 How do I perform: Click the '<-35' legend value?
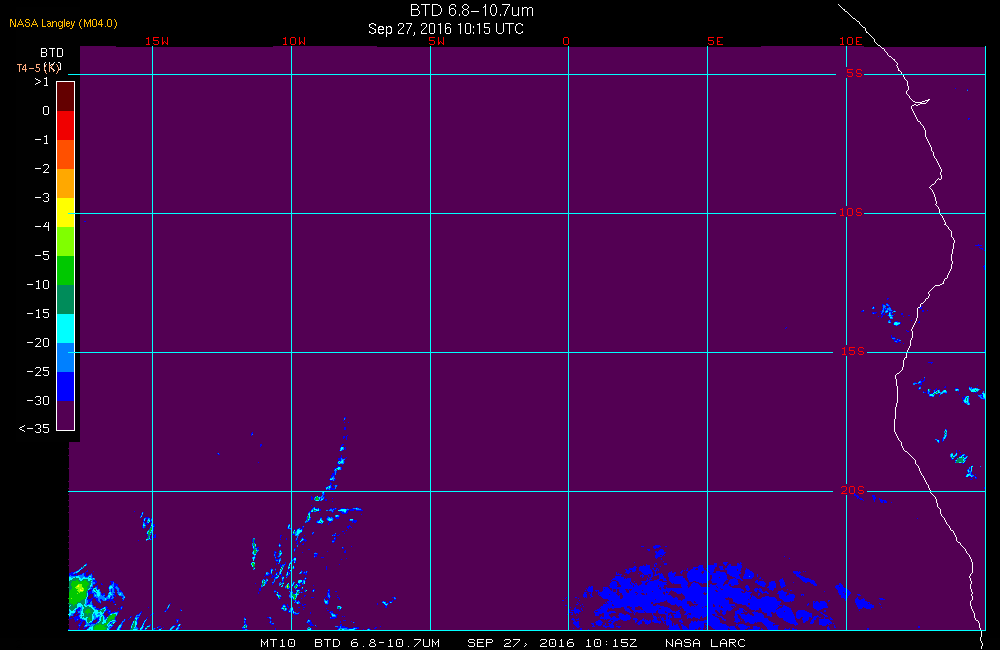coord(34,429)
